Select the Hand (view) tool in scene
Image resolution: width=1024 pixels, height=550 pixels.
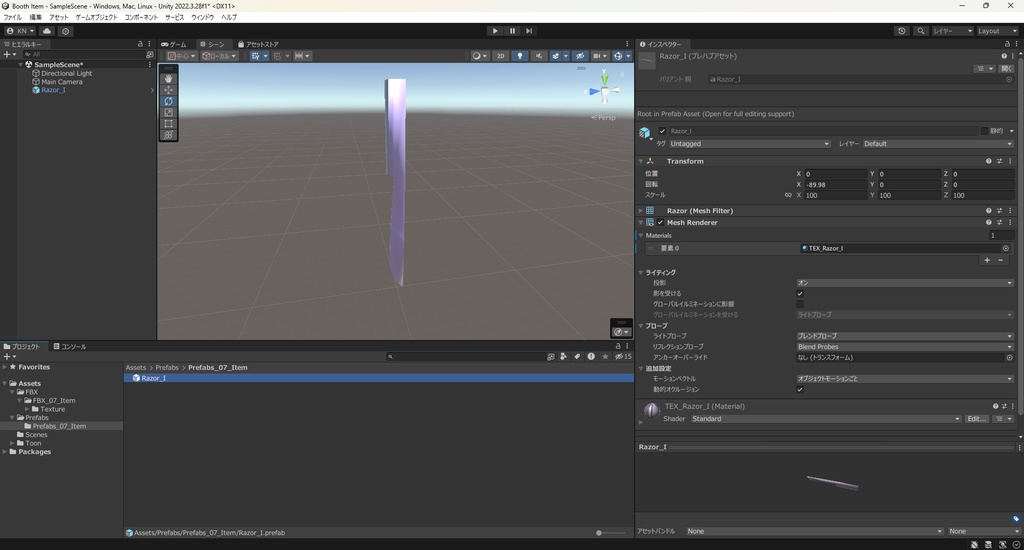click(168, 78)
